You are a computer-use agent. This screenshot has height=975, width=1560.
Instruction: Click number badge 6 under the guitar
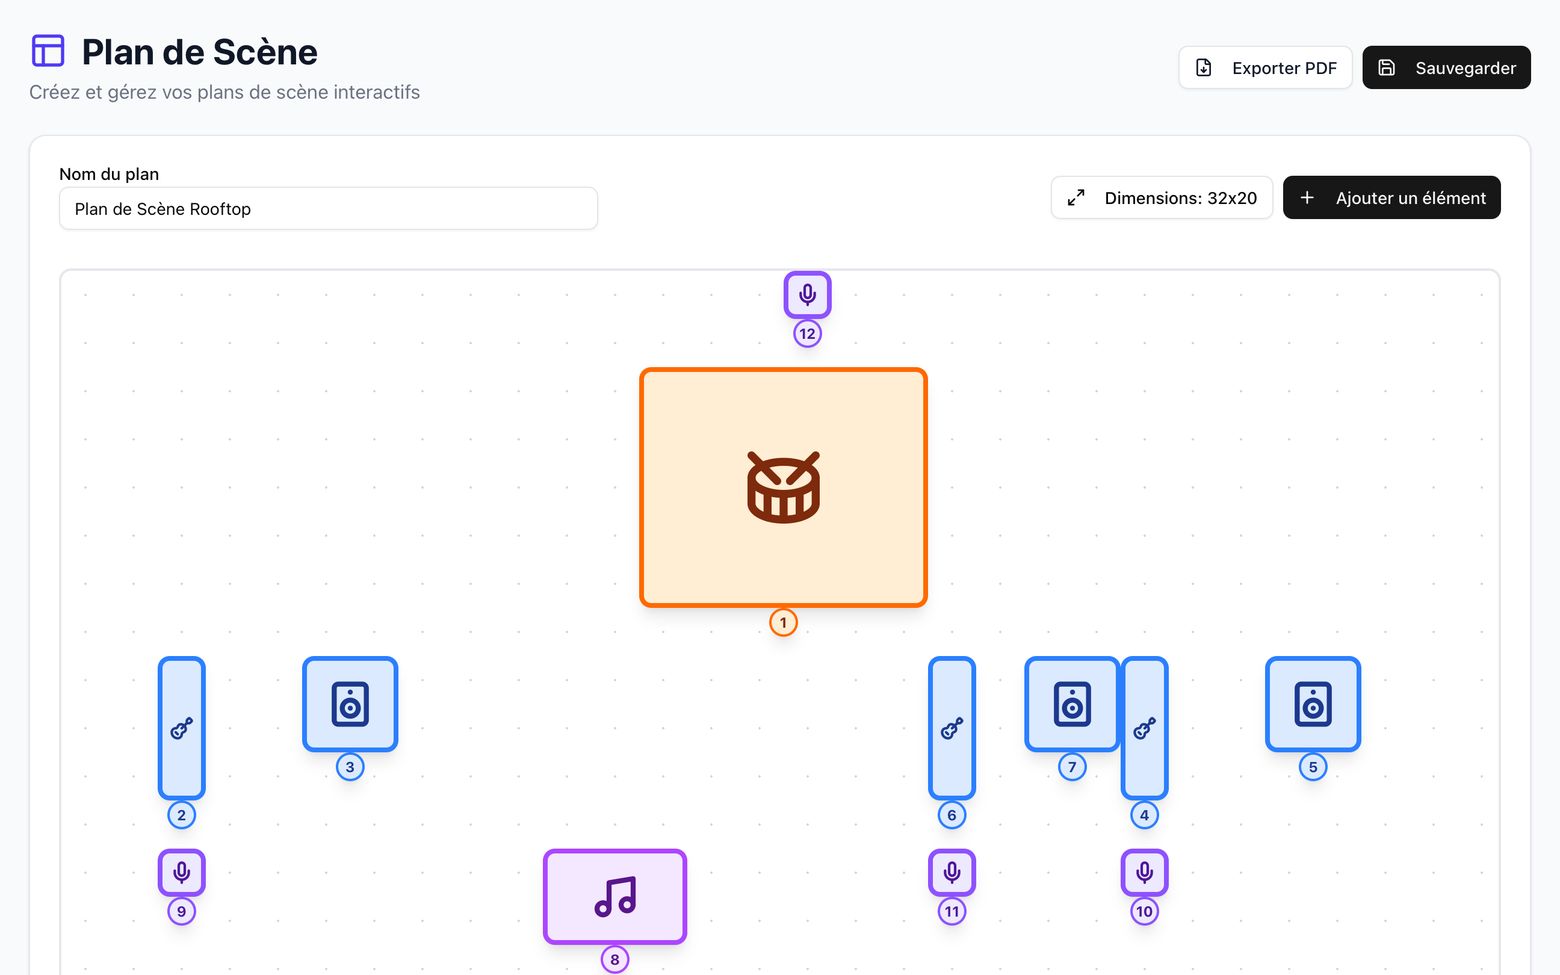(x=952, y=815)
